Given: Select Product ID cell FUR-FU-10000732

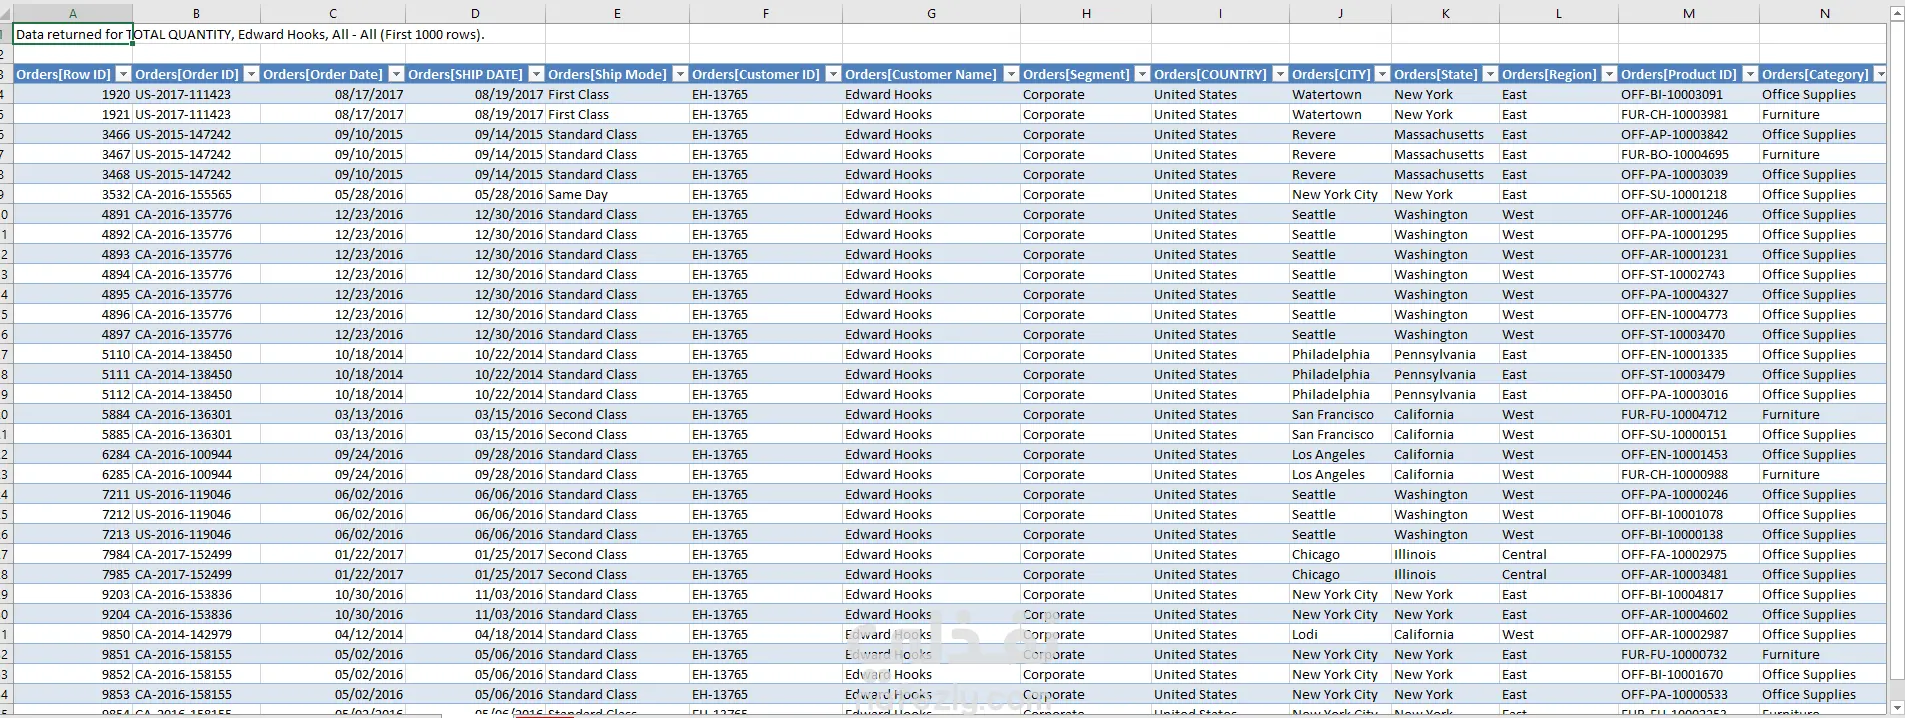Looking at the screenshot, I should [1689, 654].
